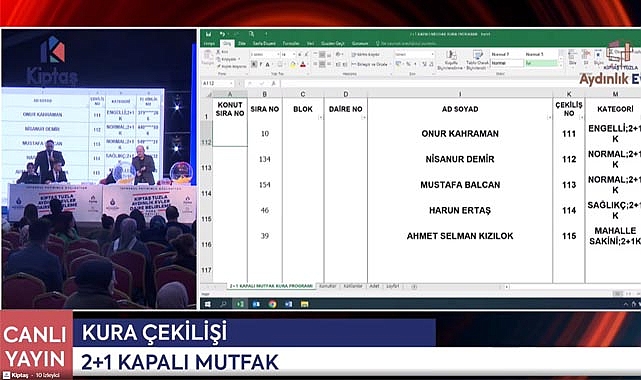This screenshot has height=380, width=641.
Task: Toggle top vertical alignment
Action: [x=315, y=54]
